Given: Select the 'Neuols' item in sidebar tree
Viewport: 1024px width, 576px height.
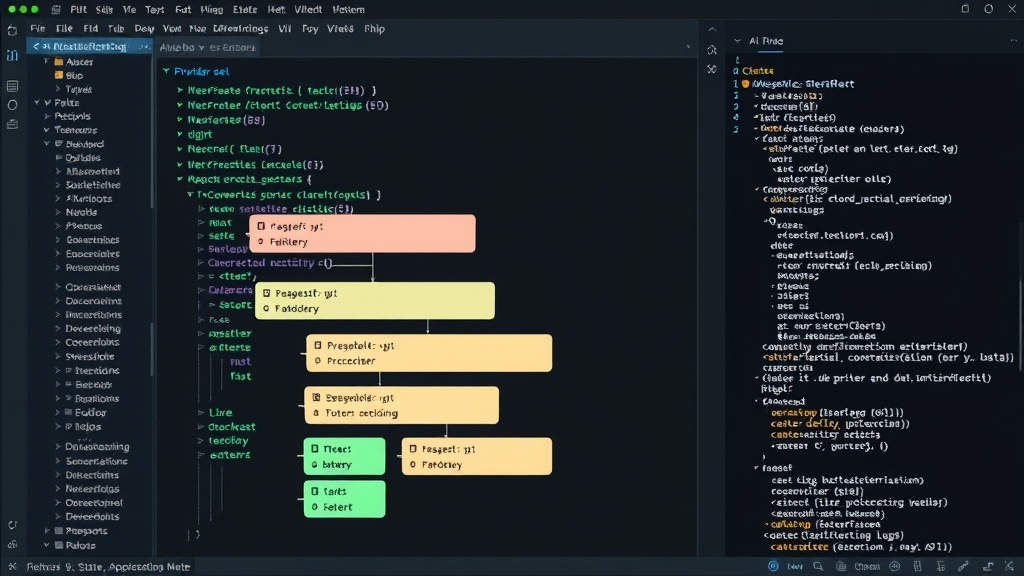Looking at the screenshot, I should click(81, 212).
